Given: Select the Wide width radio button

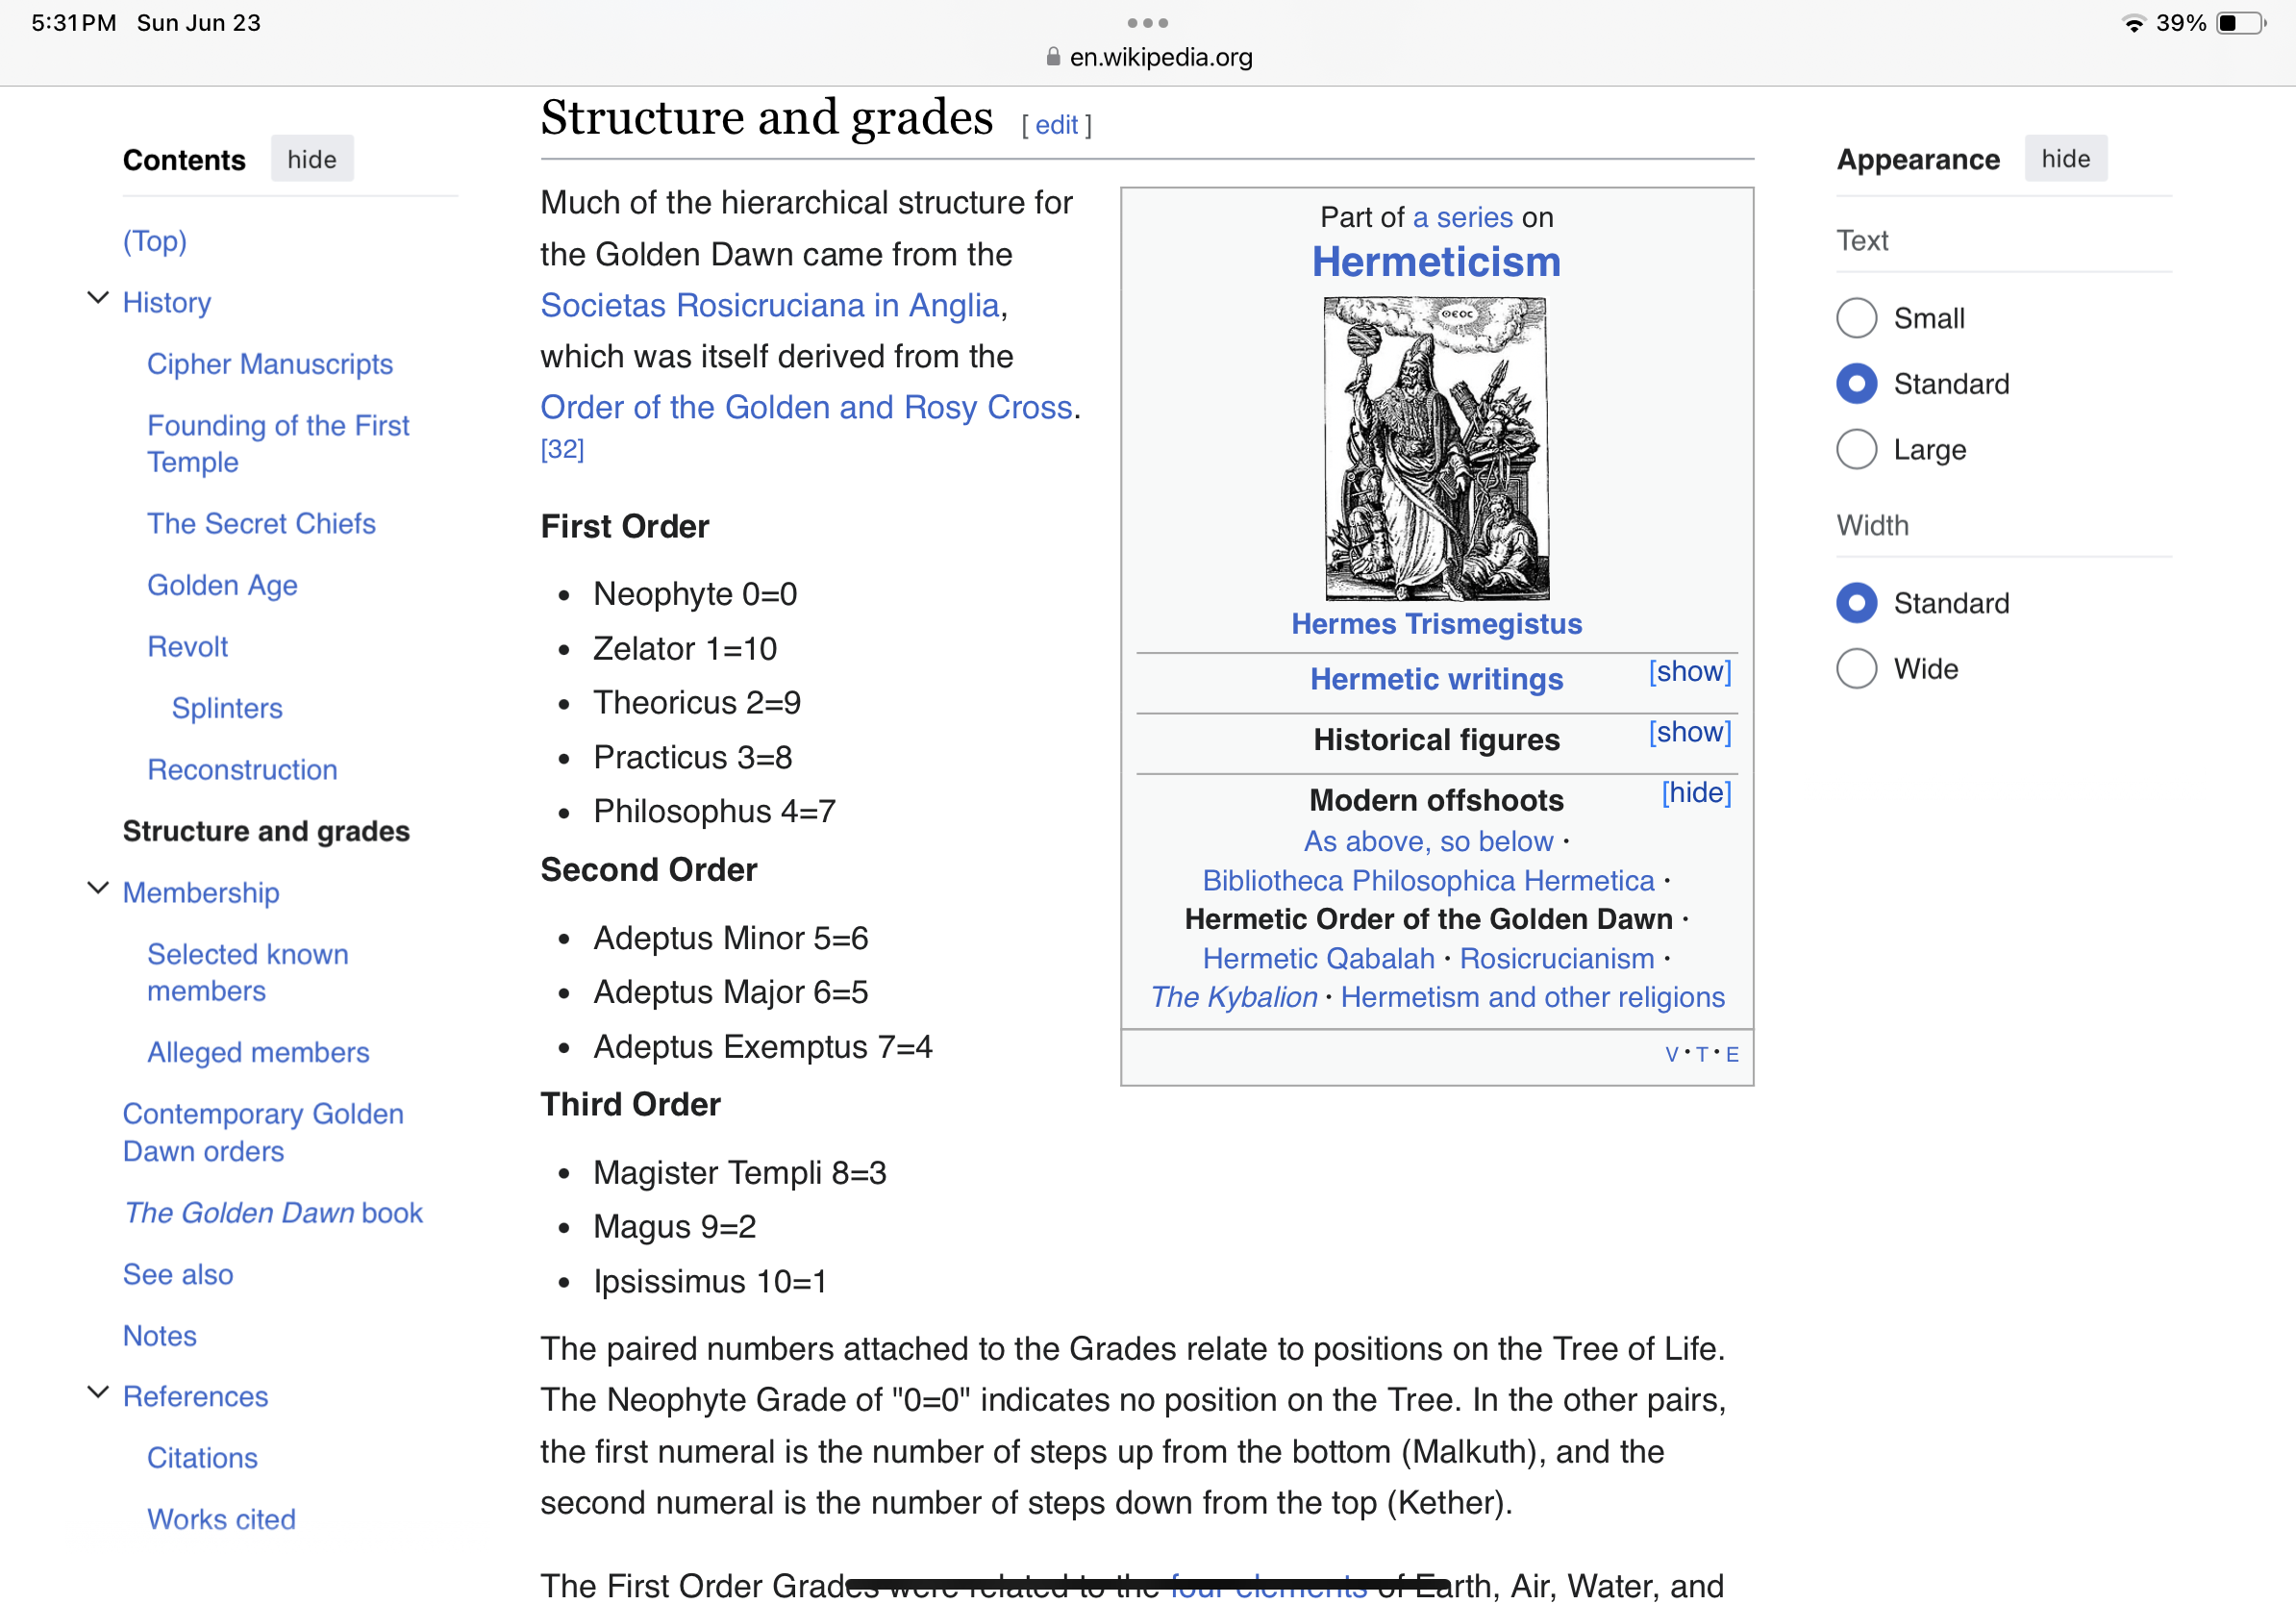Looking at the screenshot, I should click(1856, 669).
